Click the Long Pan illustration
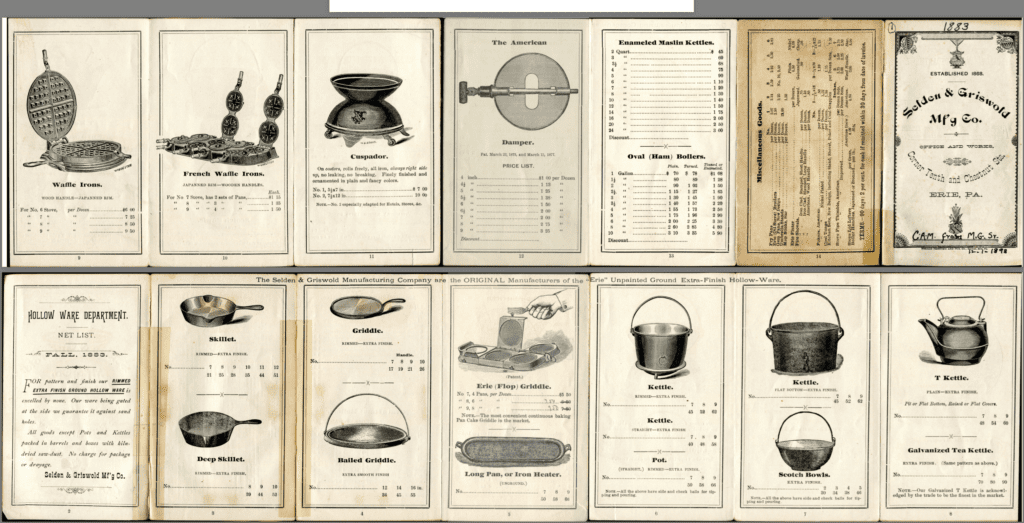The width and height of the screenshot is (1024, 523). pos(513,451)
